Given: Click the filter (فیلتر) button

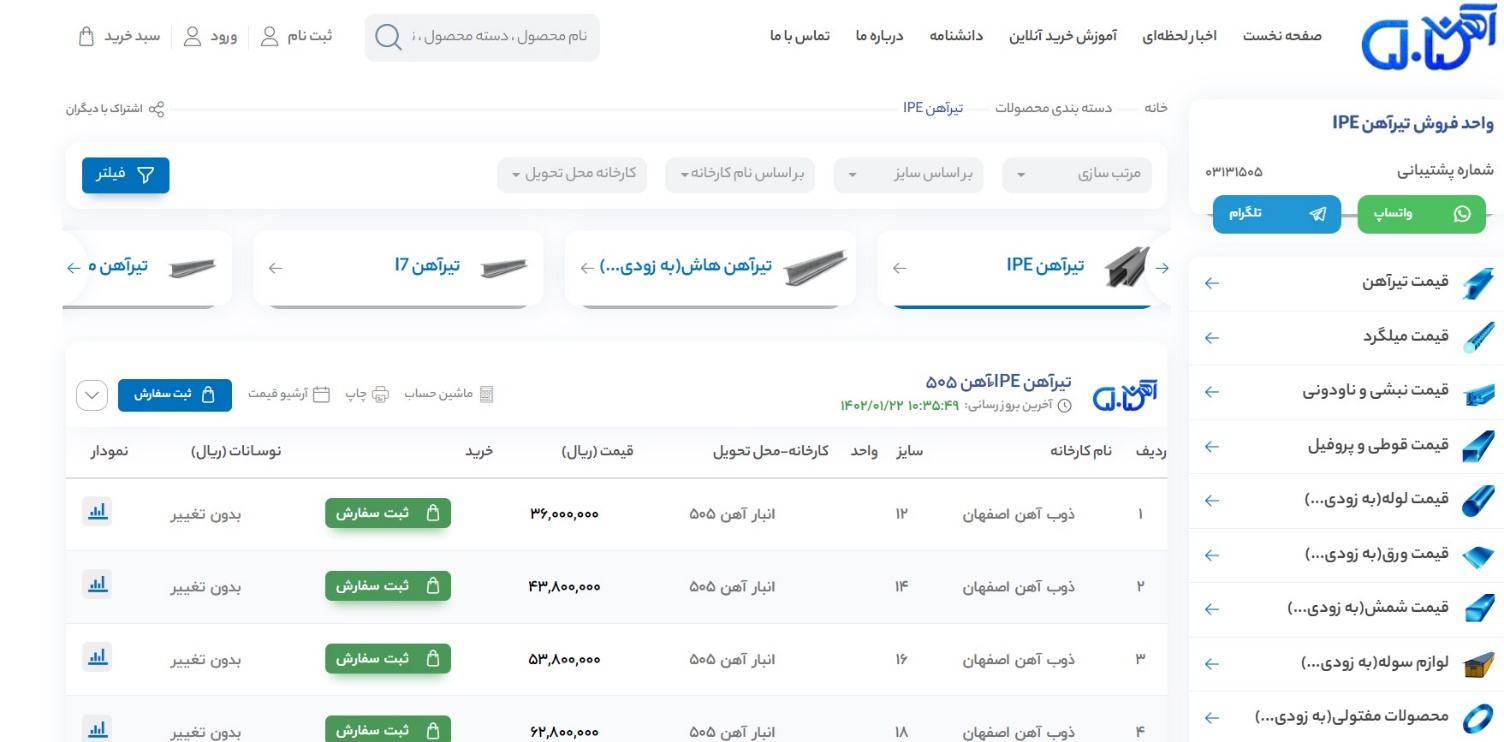Looking at the screenshot, I should 126,175.
